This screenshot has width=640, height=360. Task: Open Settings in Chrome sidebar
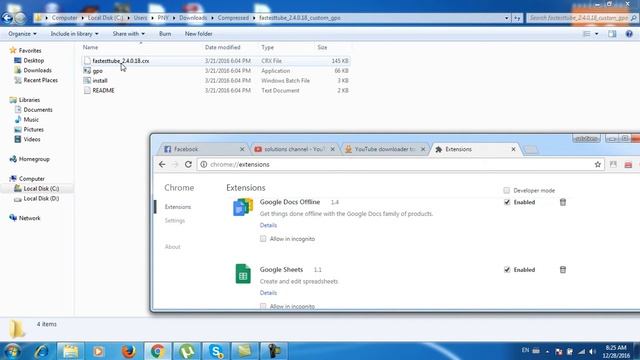coord(175,220)
